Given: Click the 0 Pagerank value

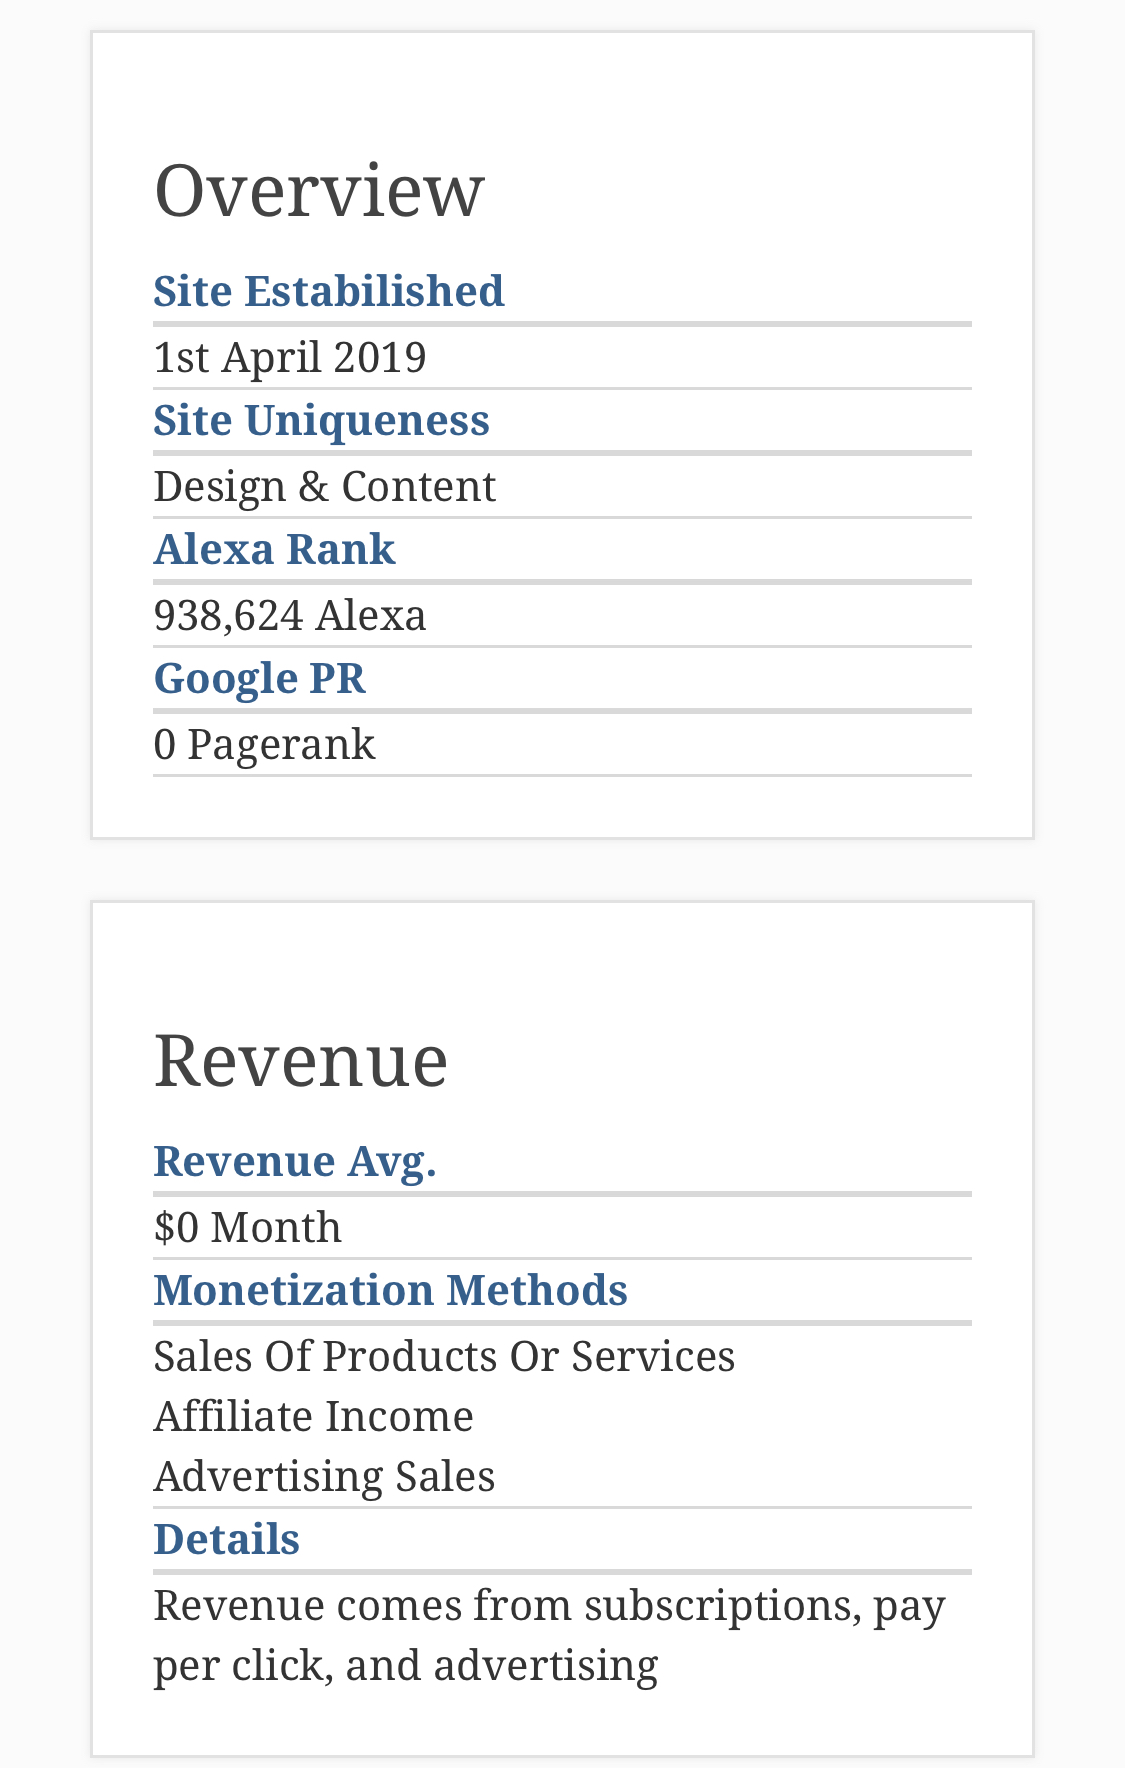Looking at the screenshot, I should point(265,744).
